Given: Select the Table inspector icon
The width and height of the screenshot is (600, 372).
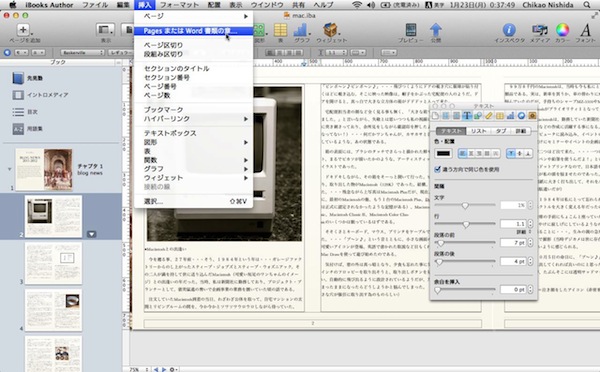Looking at the screenshot, I should pyautogui.click(x=500, y=116).
